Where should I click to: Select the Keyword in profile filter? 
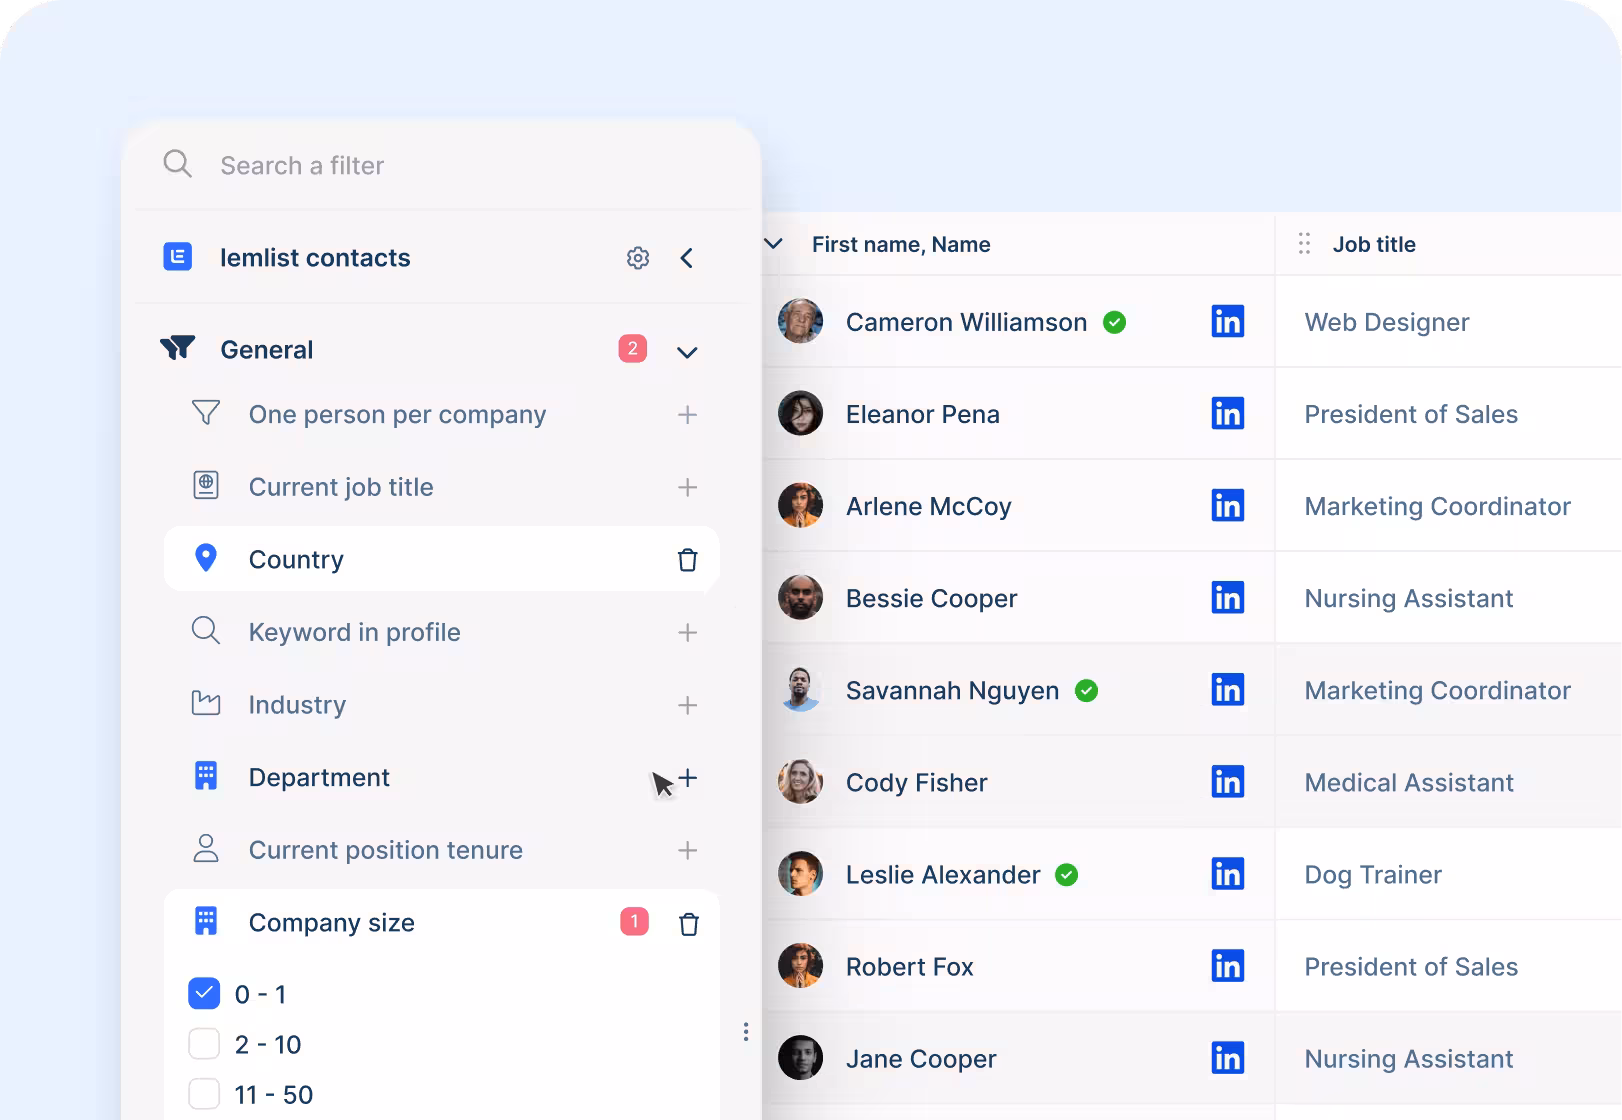354,632
